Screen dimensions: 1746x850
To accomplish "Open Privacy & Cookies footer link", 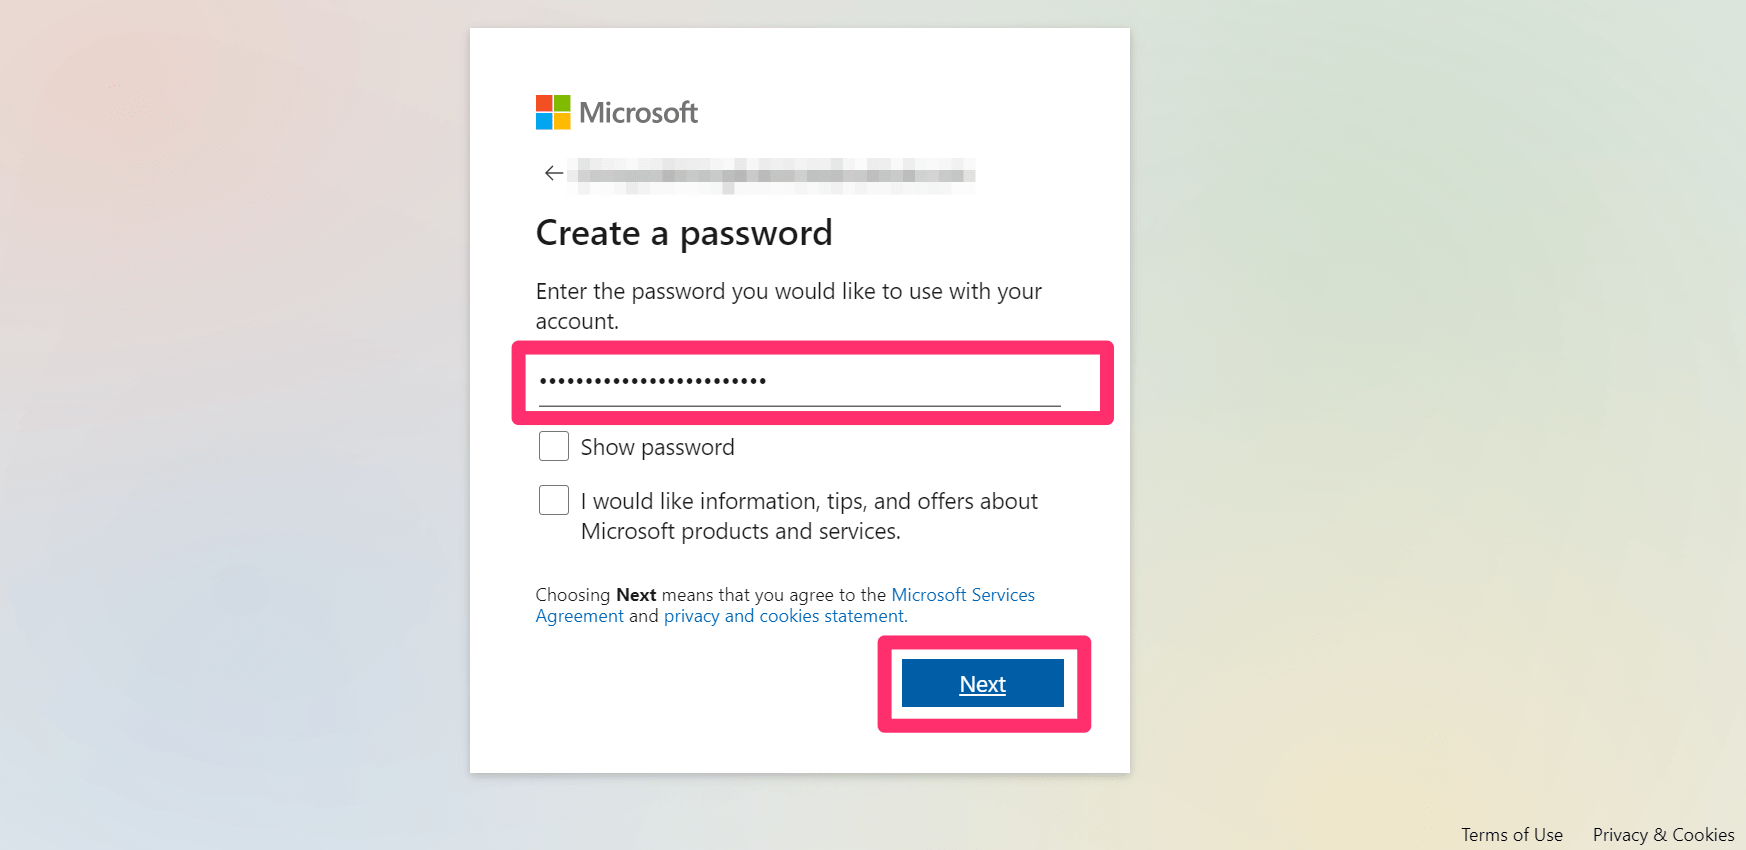I will [x=1663, y=835].
